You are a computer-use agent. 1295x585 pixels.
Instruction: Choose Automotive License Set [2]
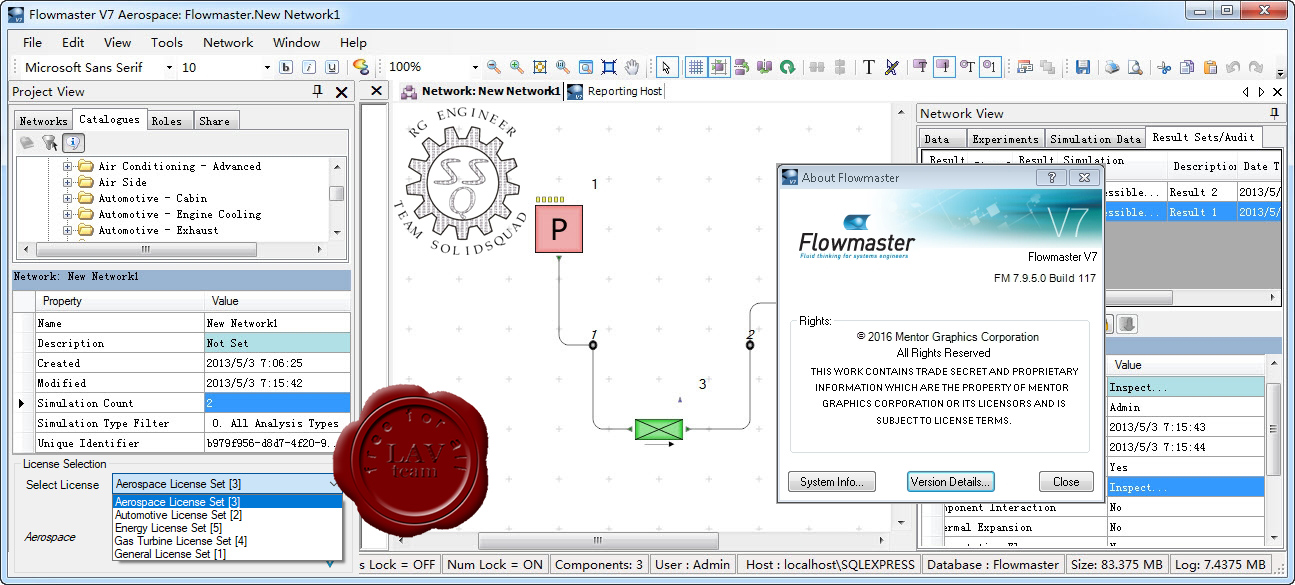pos(228,515)
